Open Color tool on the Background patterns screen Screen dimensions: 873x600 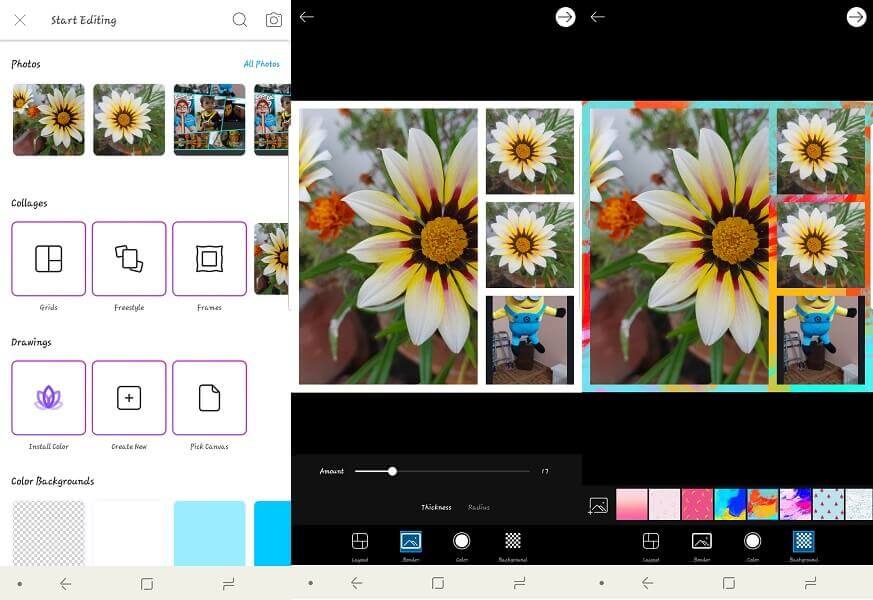pos(753,545)
